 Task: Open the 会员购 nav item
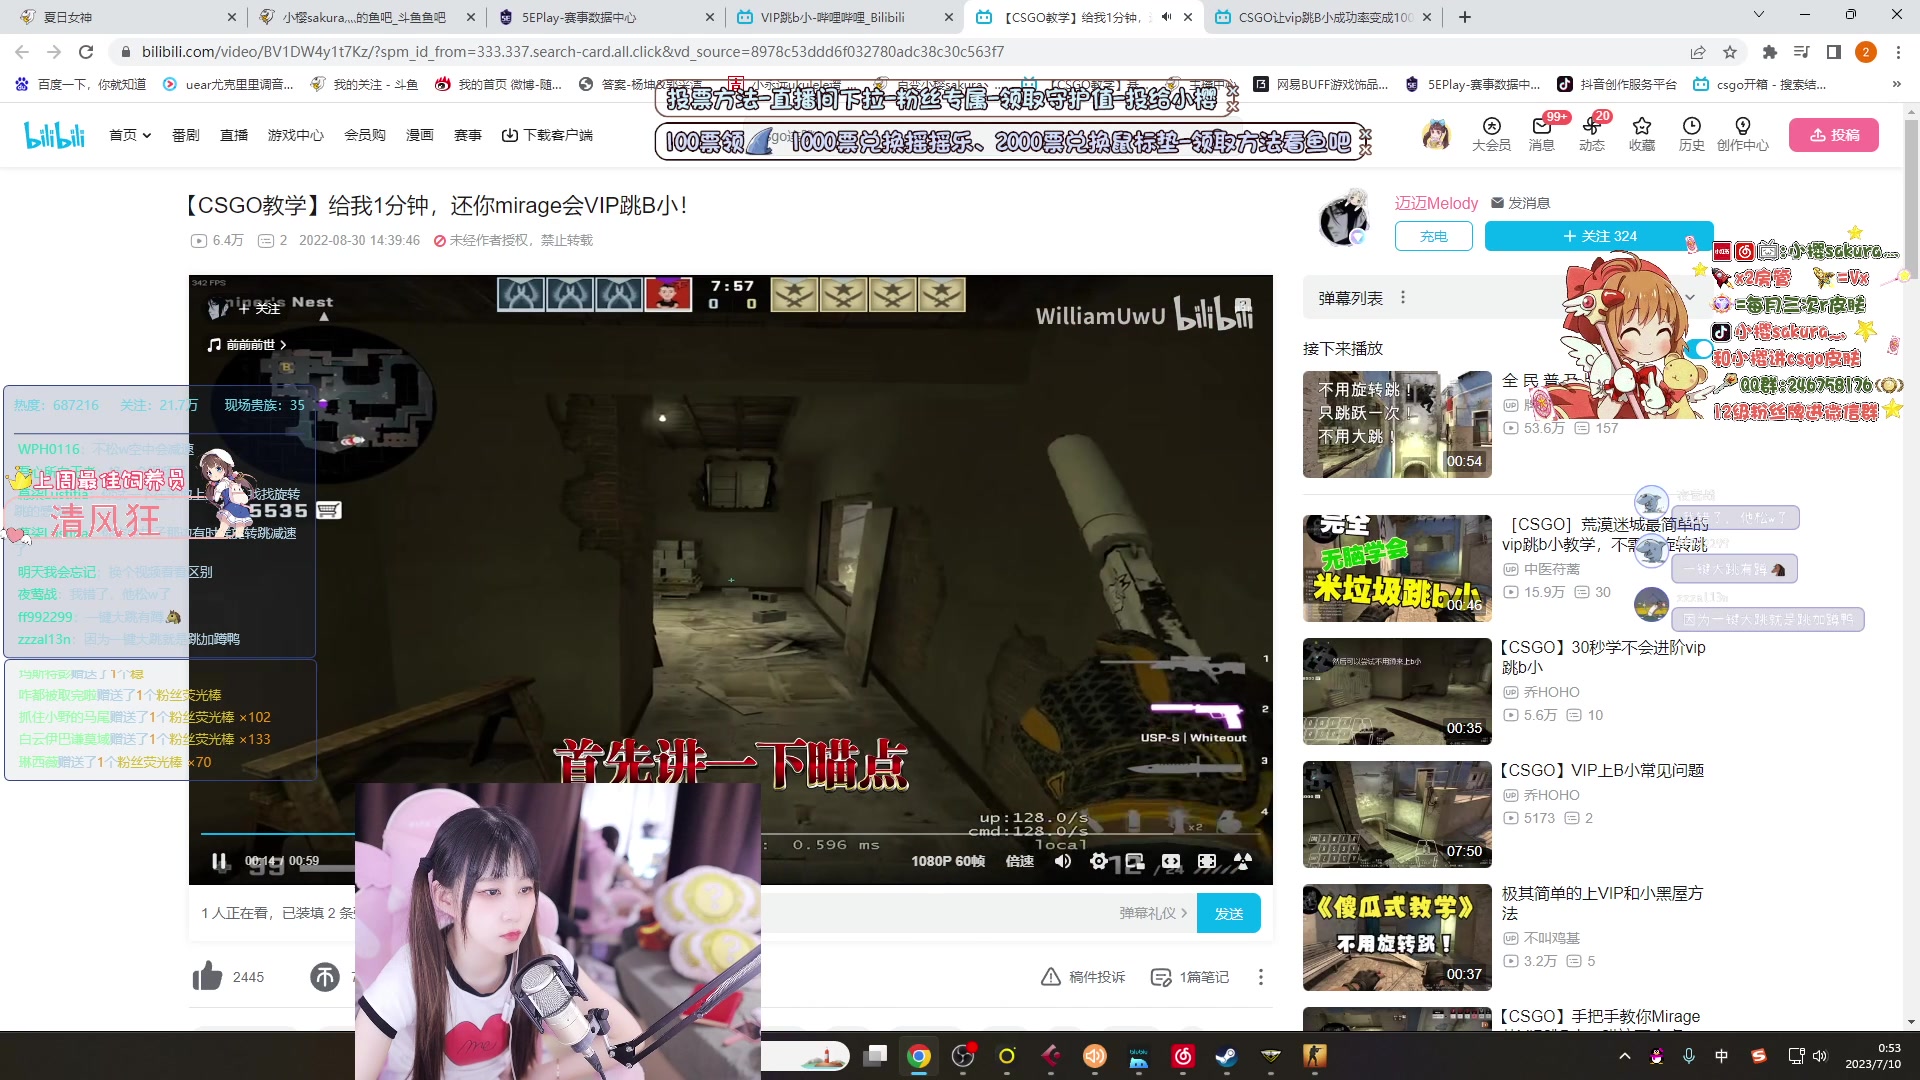(364, 135)
